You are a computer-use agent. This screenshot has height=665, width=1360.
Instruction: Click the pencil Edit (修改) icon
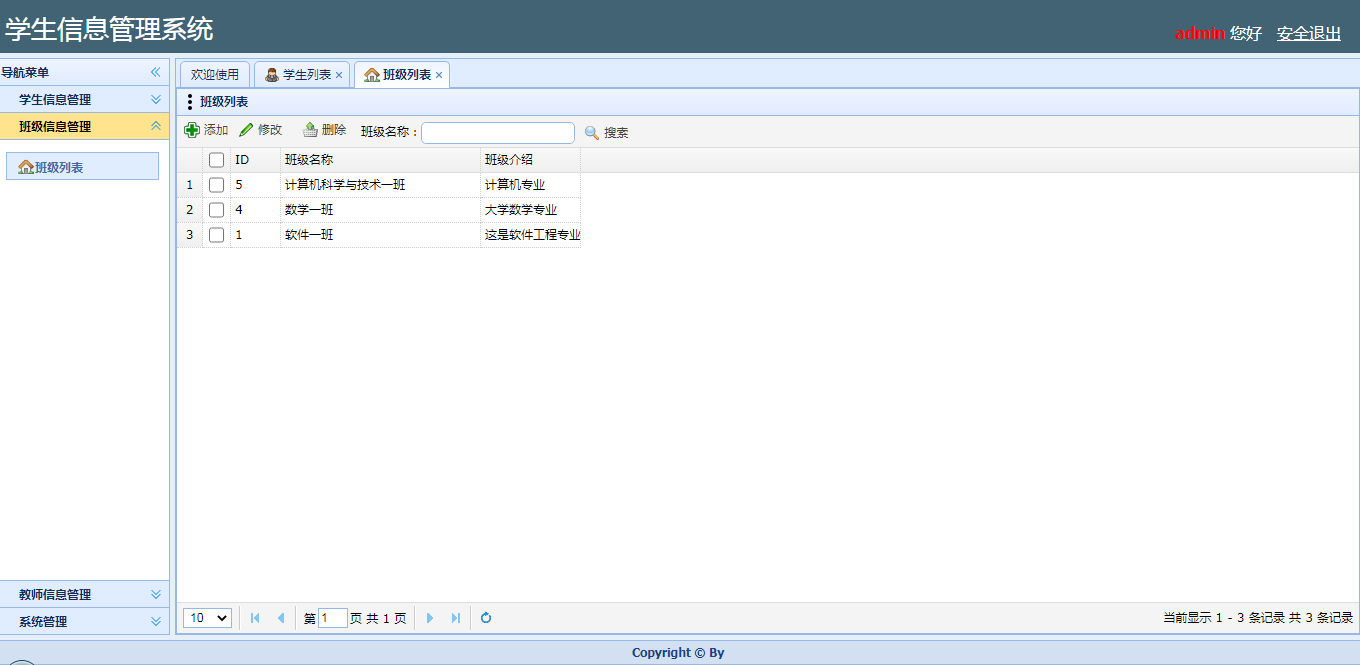point(246,131)
